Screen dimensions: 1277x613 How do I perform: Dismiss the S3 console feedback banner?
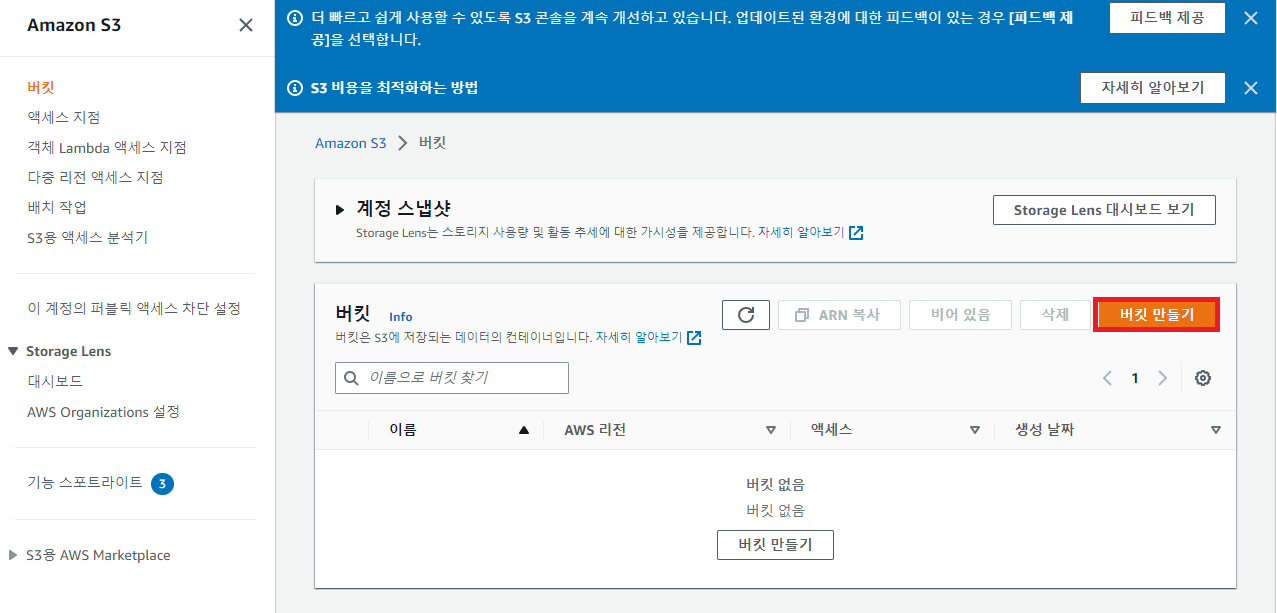coord(1250,18)
